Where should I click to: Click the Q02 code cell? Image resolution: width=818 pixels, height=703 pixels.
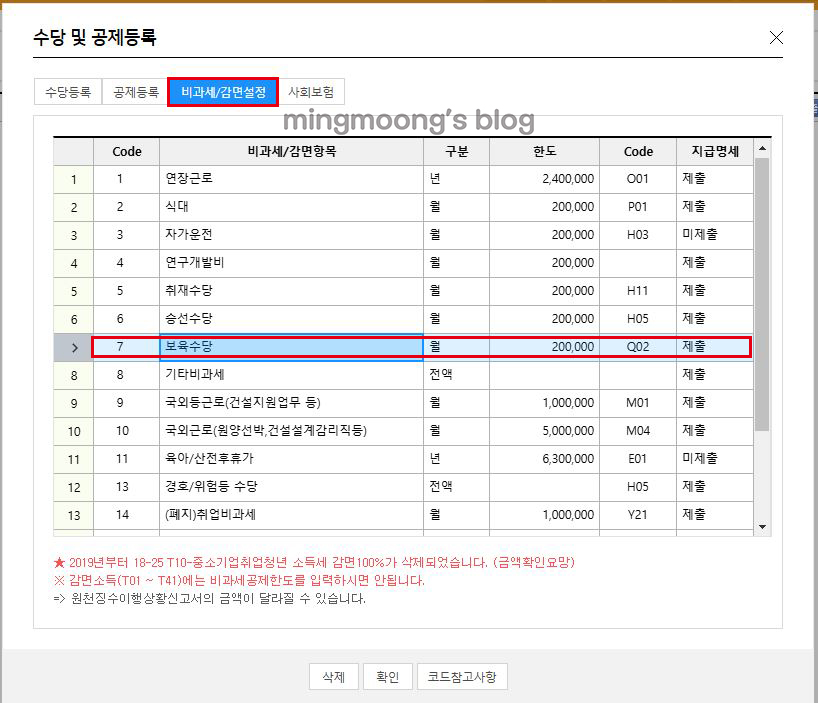637,347
